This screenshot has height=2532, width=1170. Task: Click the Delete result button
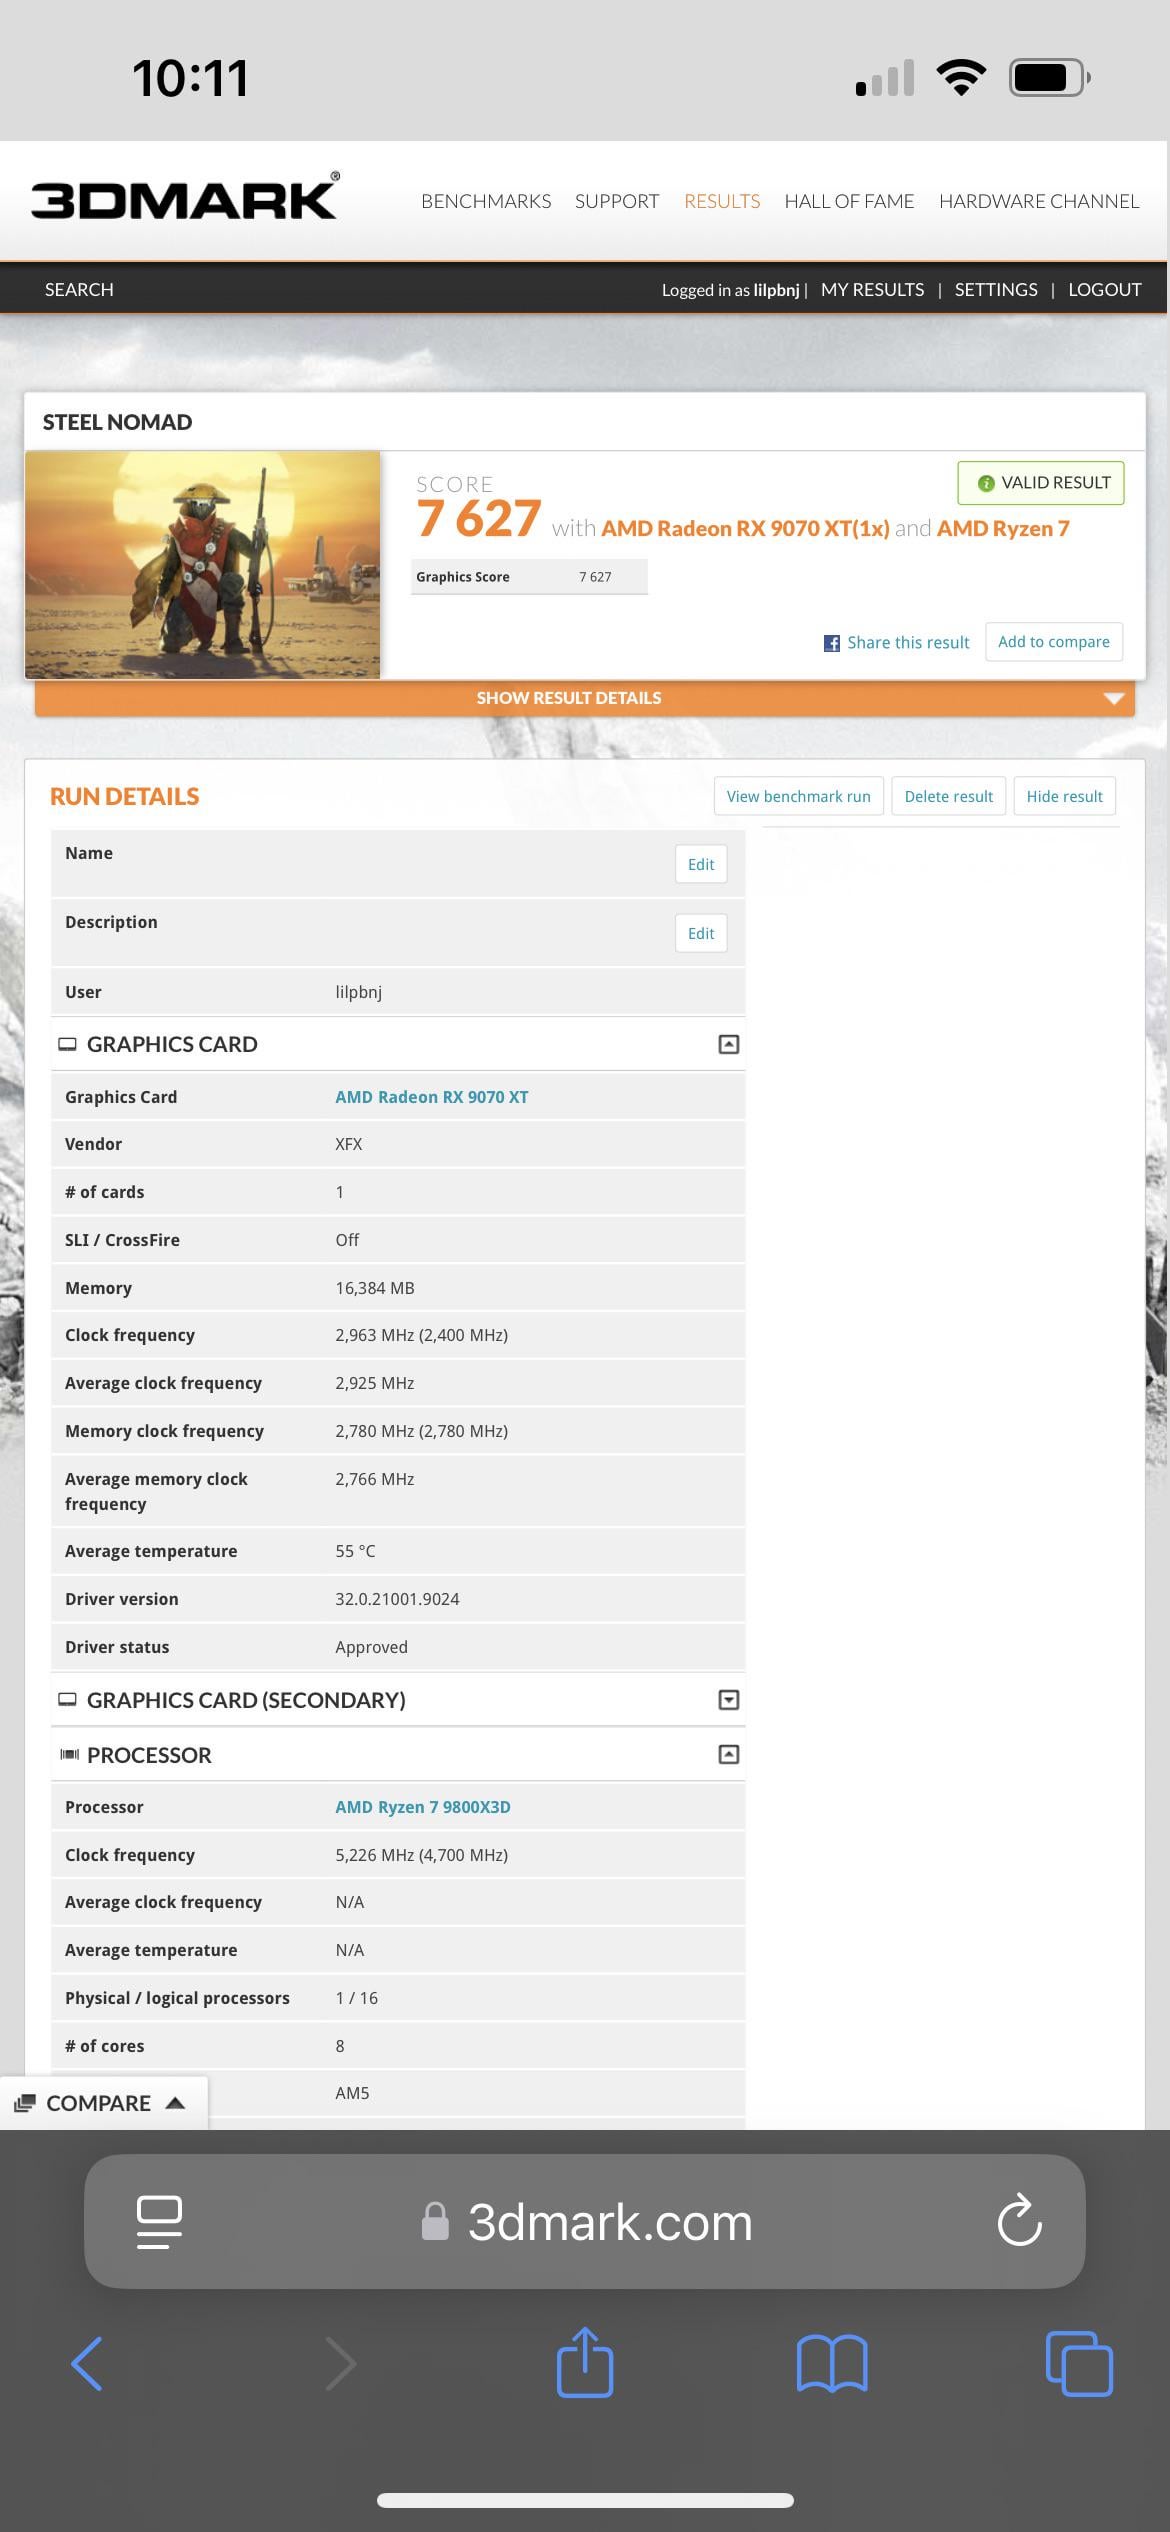[948, 796]
